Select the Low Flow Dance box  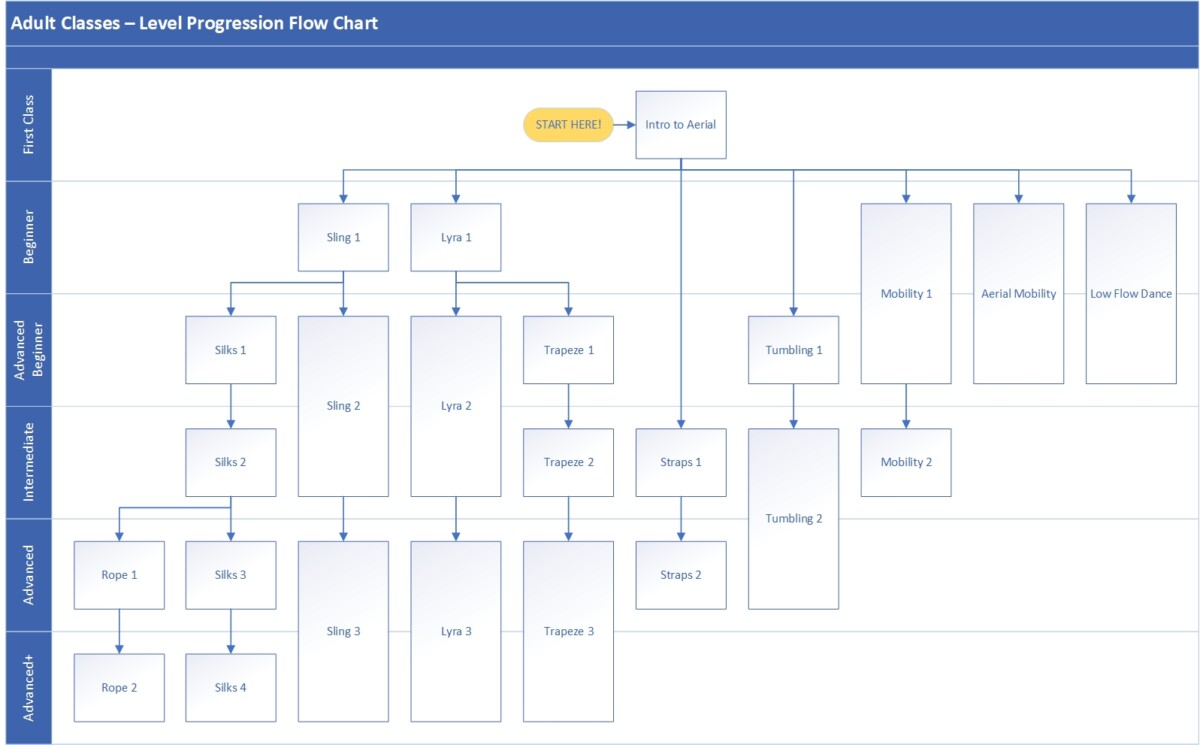coord(1131,294)
